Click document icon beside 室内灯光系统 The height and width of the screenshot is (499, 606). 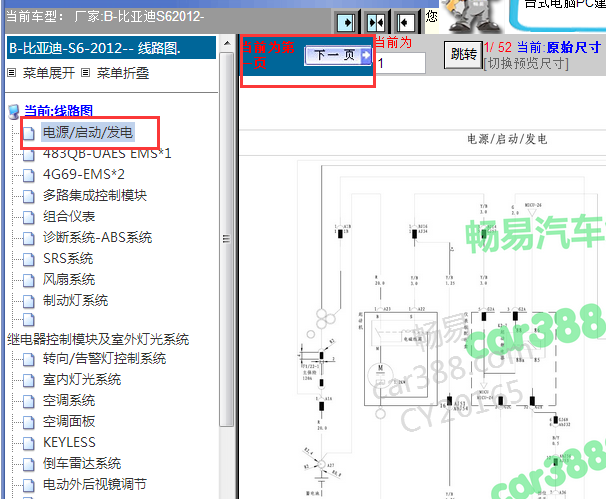click(29, 380)
